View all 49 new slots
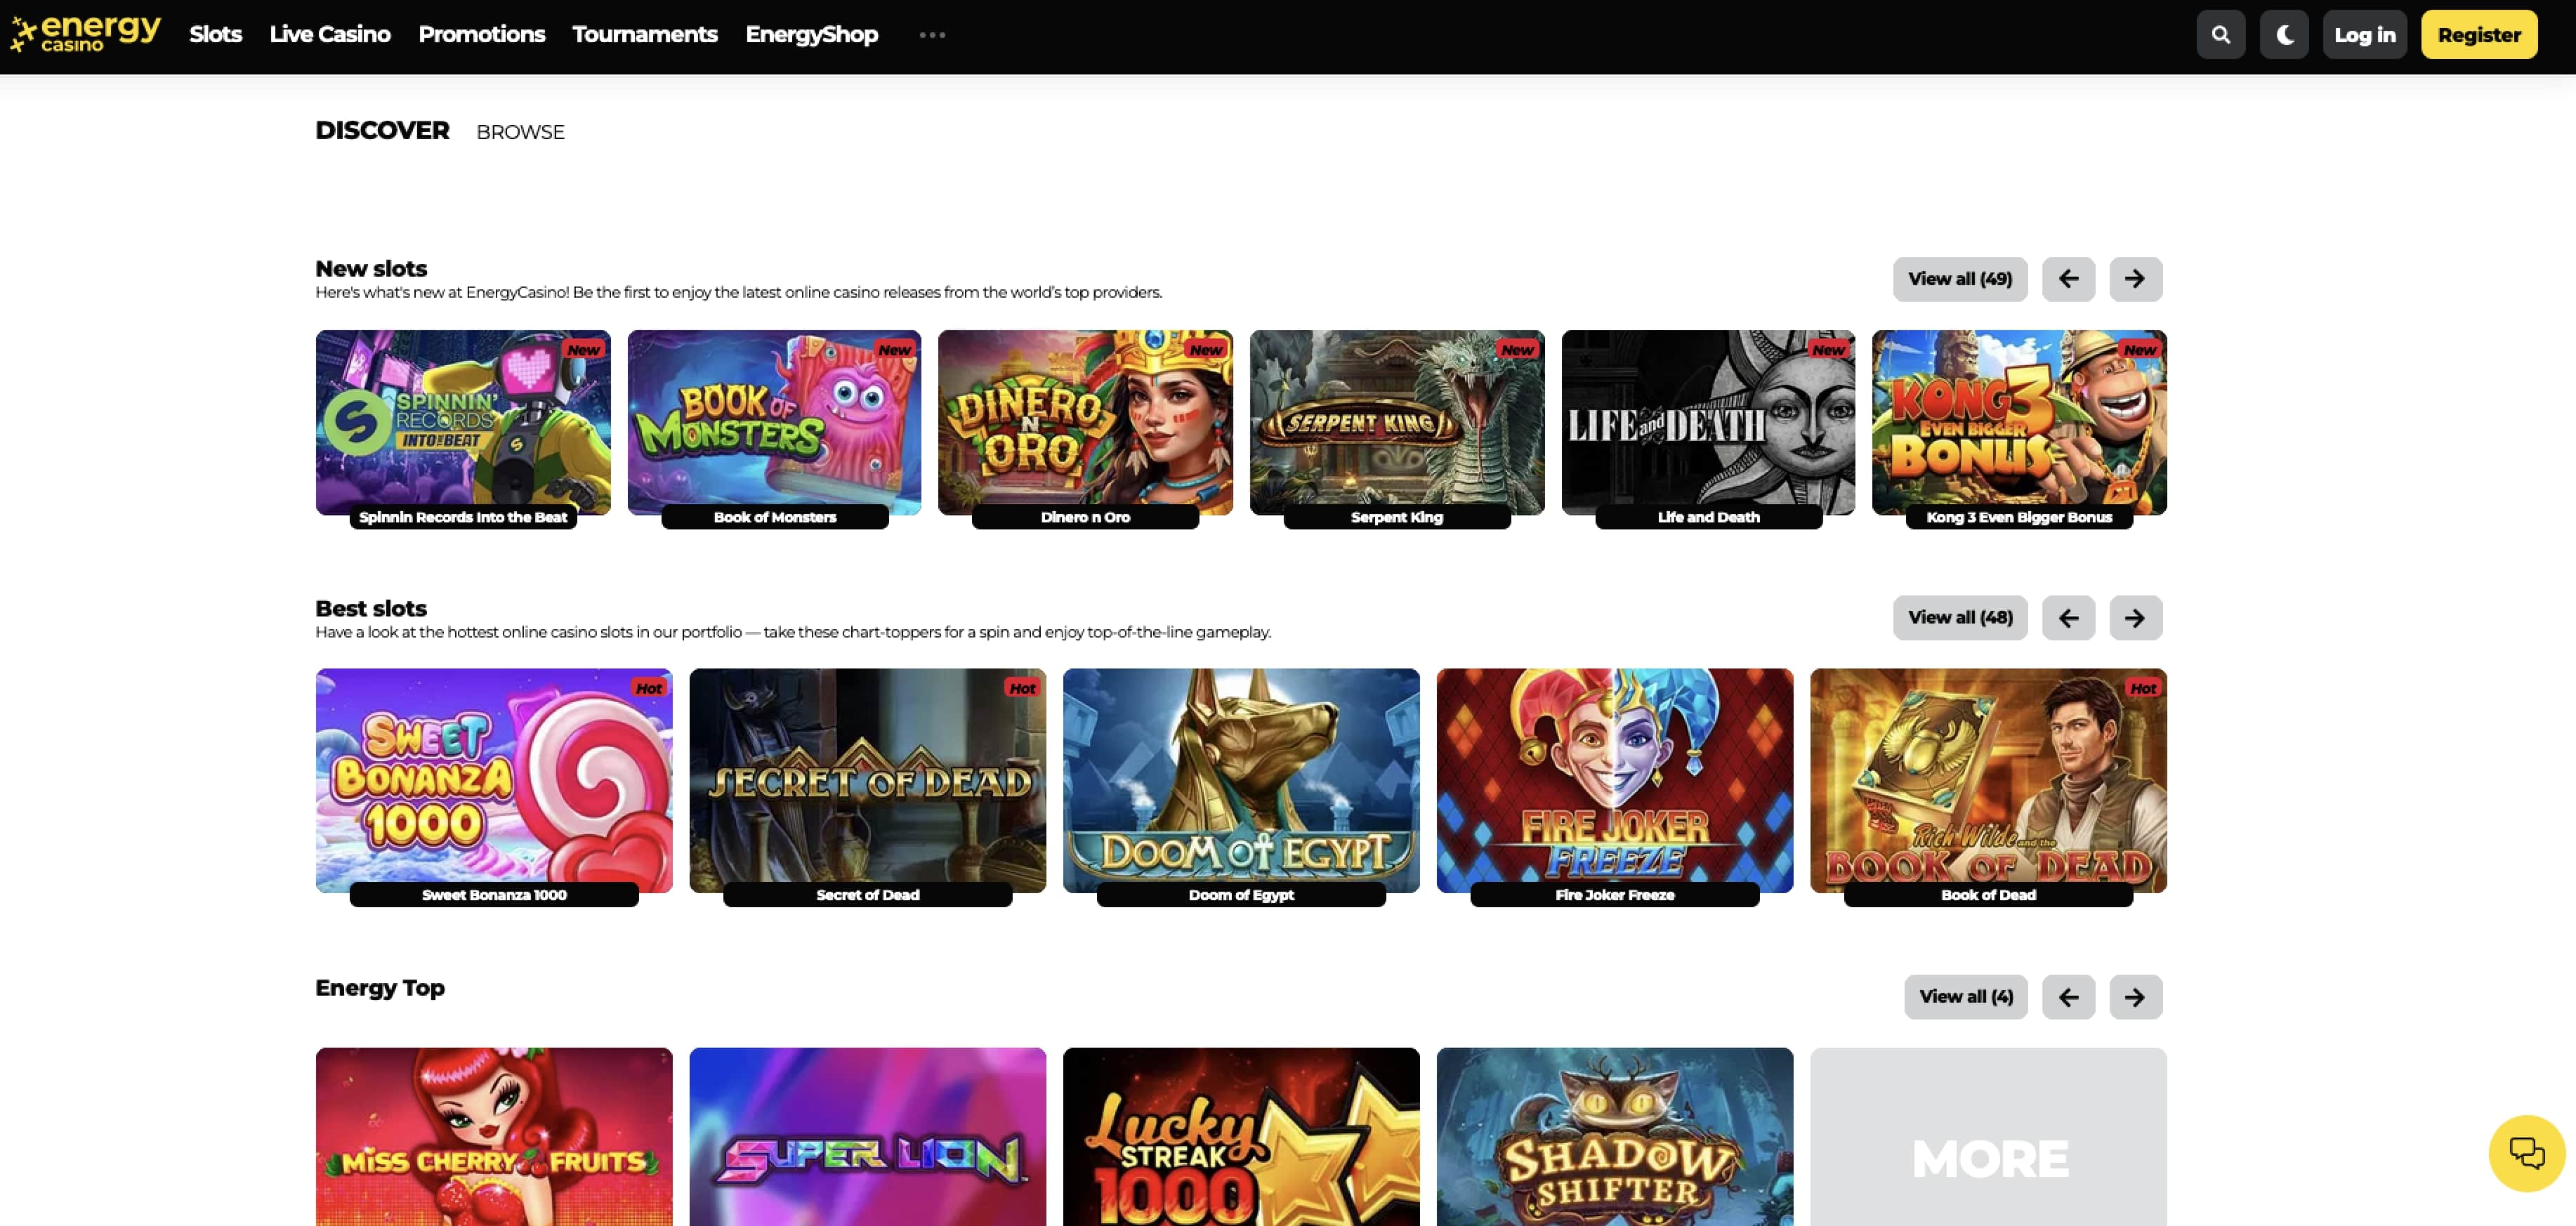 pyautogui.click(x=1959, y=279)
